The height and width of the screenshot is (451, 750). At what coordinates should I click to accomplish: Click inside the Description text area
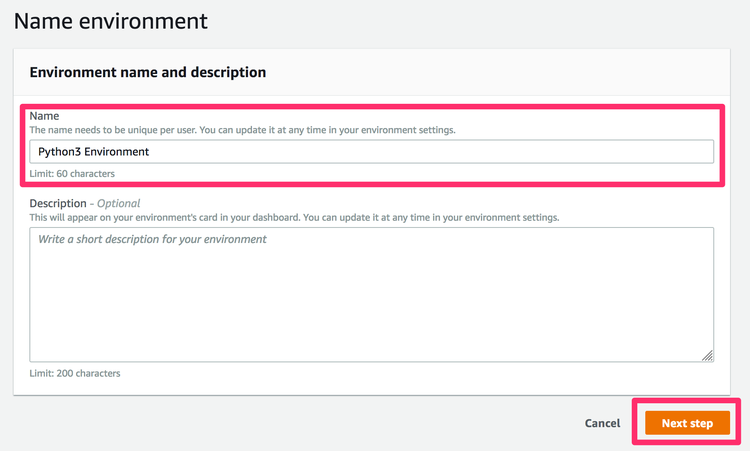tap(372, 295)
